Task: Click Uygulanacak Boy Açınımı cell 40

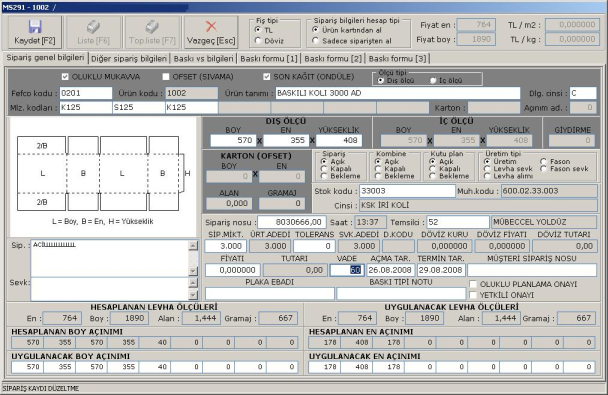Action: point(154,367)
